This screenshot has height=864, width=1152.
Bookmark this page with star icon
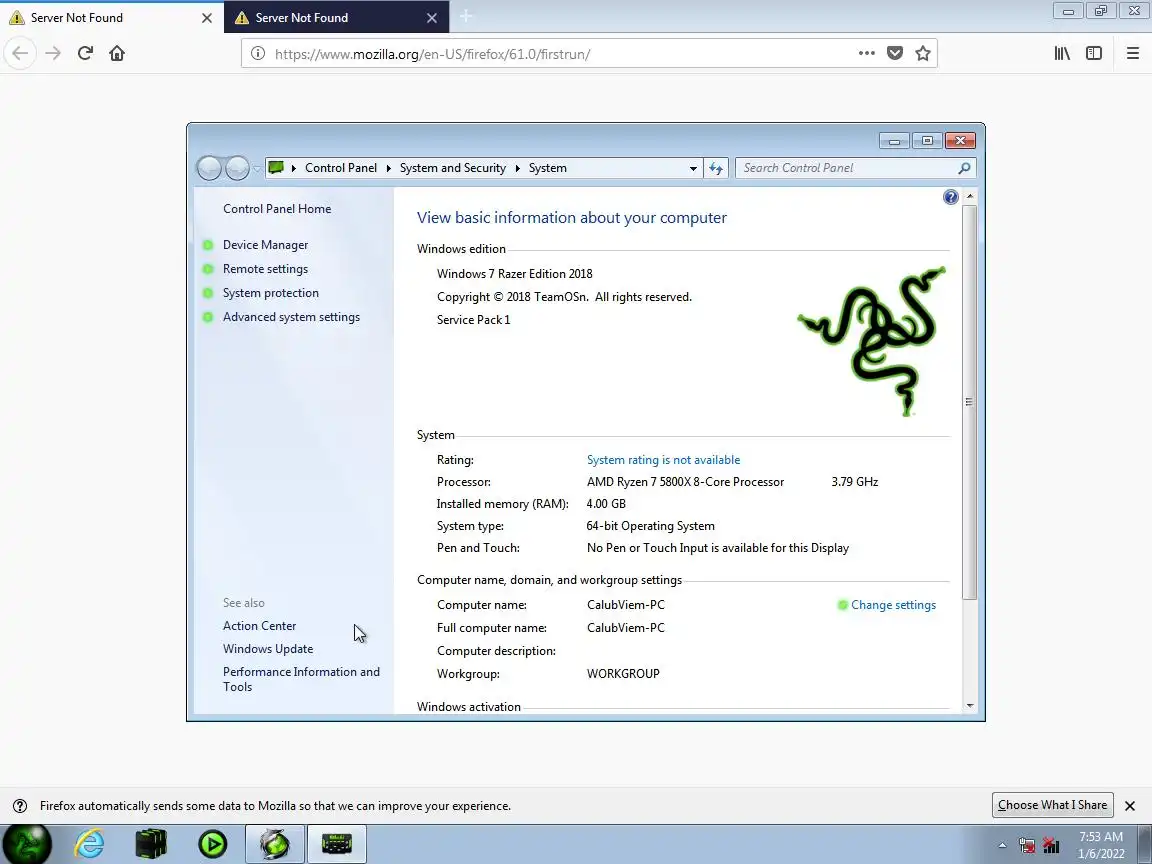(x=923, y=53)
